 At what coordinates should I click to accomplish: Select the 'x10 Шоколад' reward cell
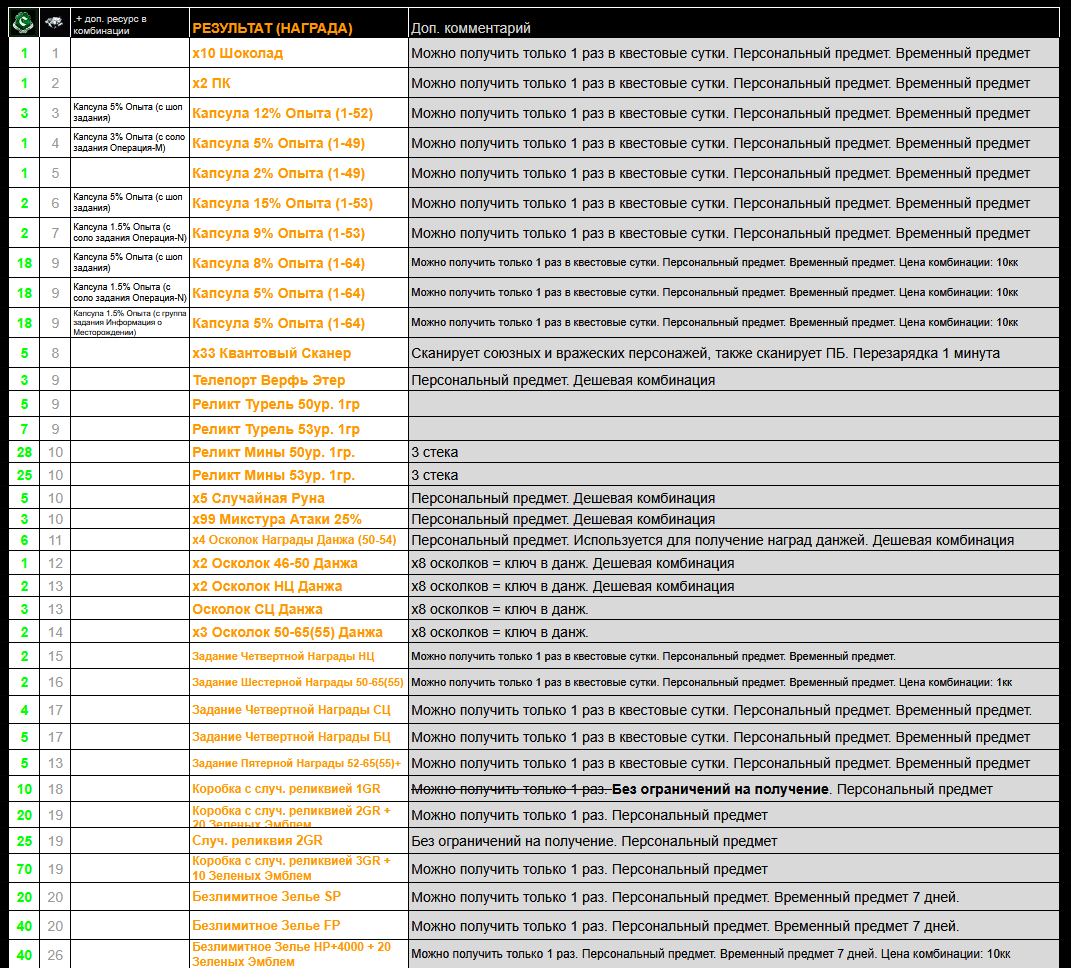(x=237, y=53)
